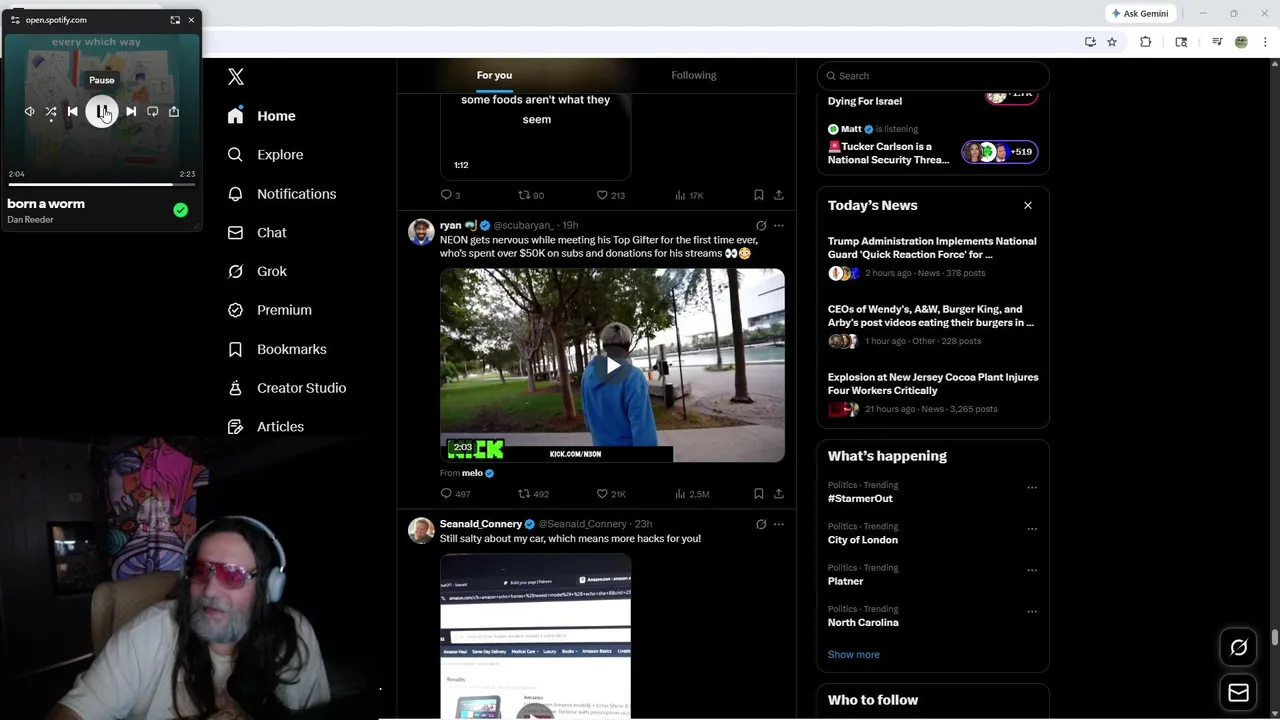This screenshot has height=720, width=1280.
Task: Click Show more under What's happening
Action: point(854,654)
